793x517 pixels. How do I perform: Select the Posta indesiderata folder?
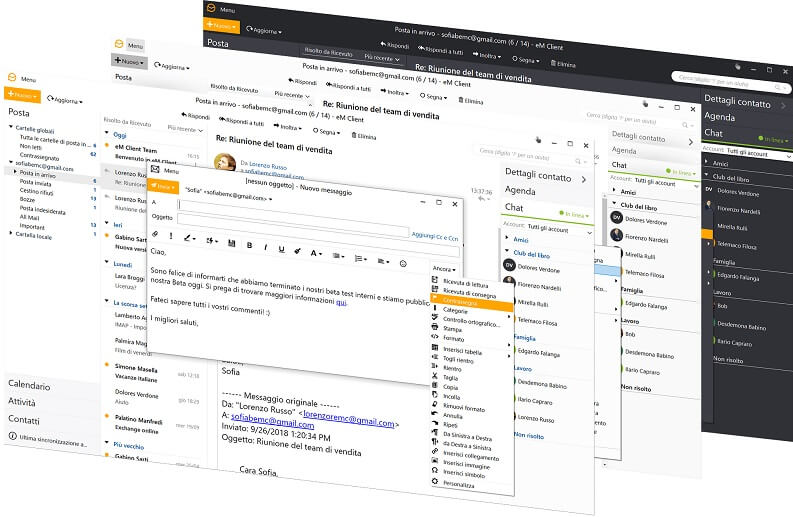[42, 209]
